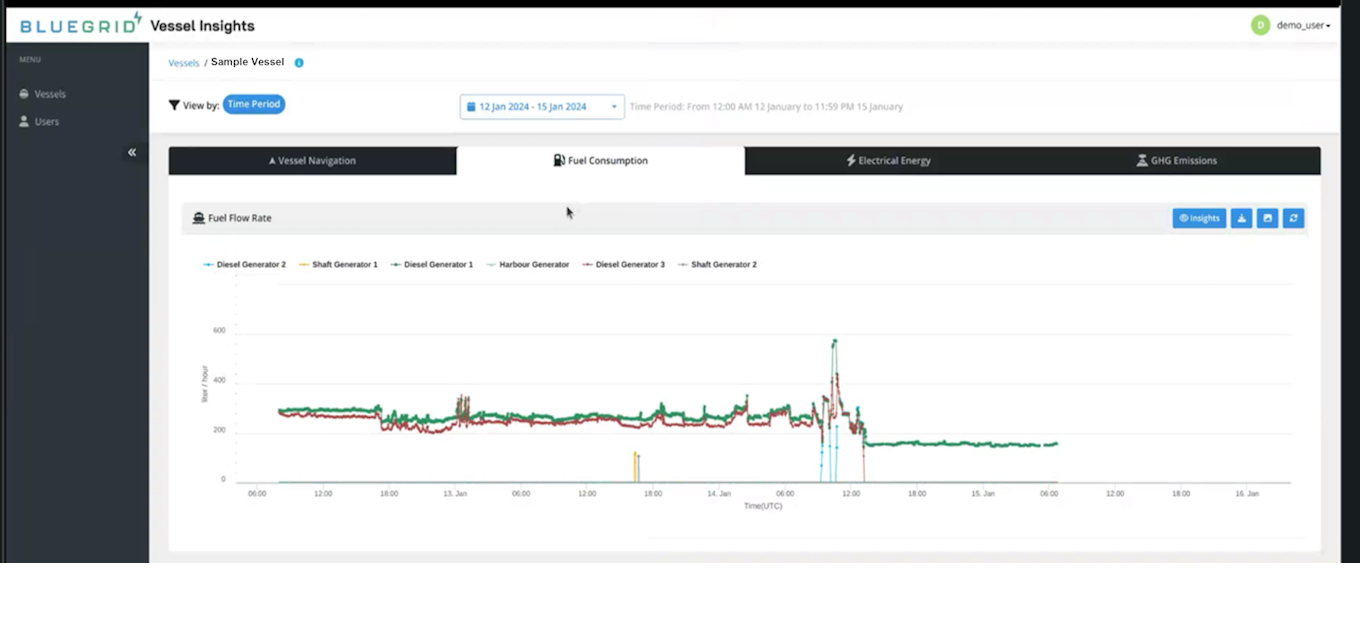The image size is (1360, 637).
Task: Open the GHG Emissions tab
Action: point(1175,160)
